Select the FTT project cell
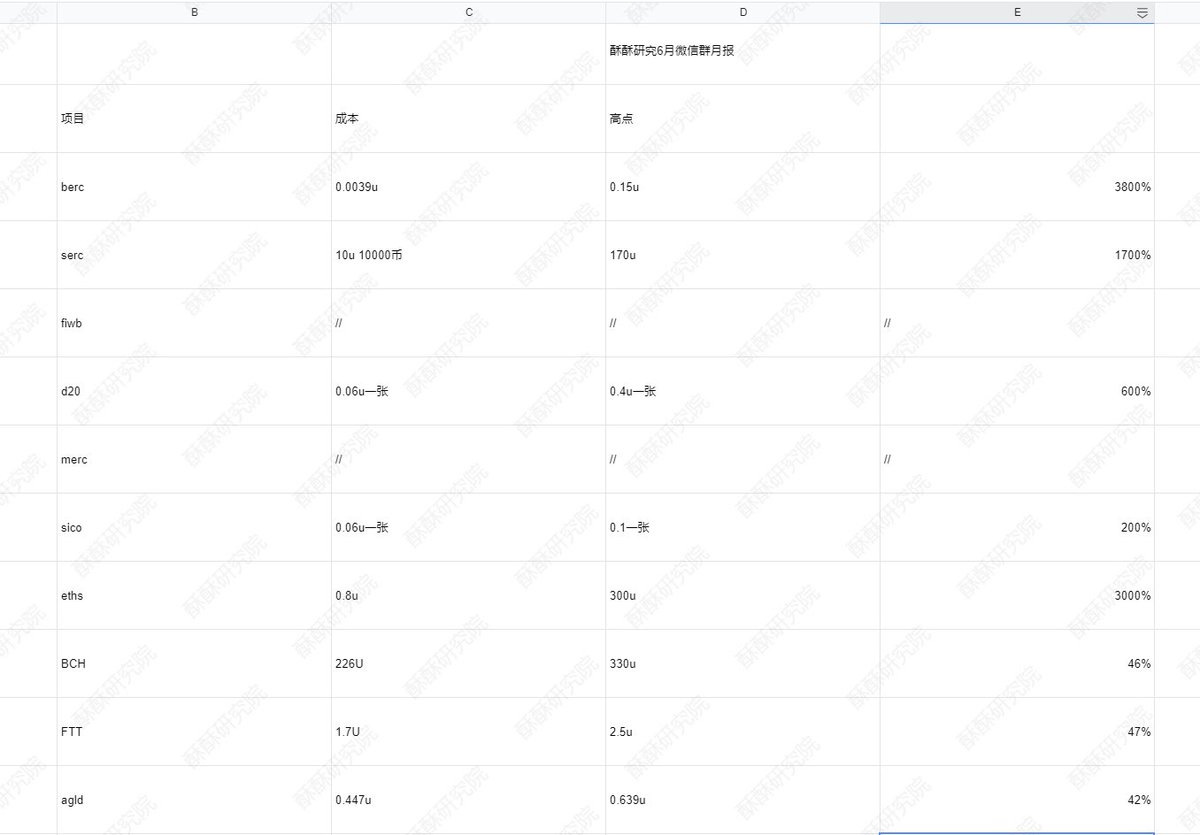 tap(194, 731)
